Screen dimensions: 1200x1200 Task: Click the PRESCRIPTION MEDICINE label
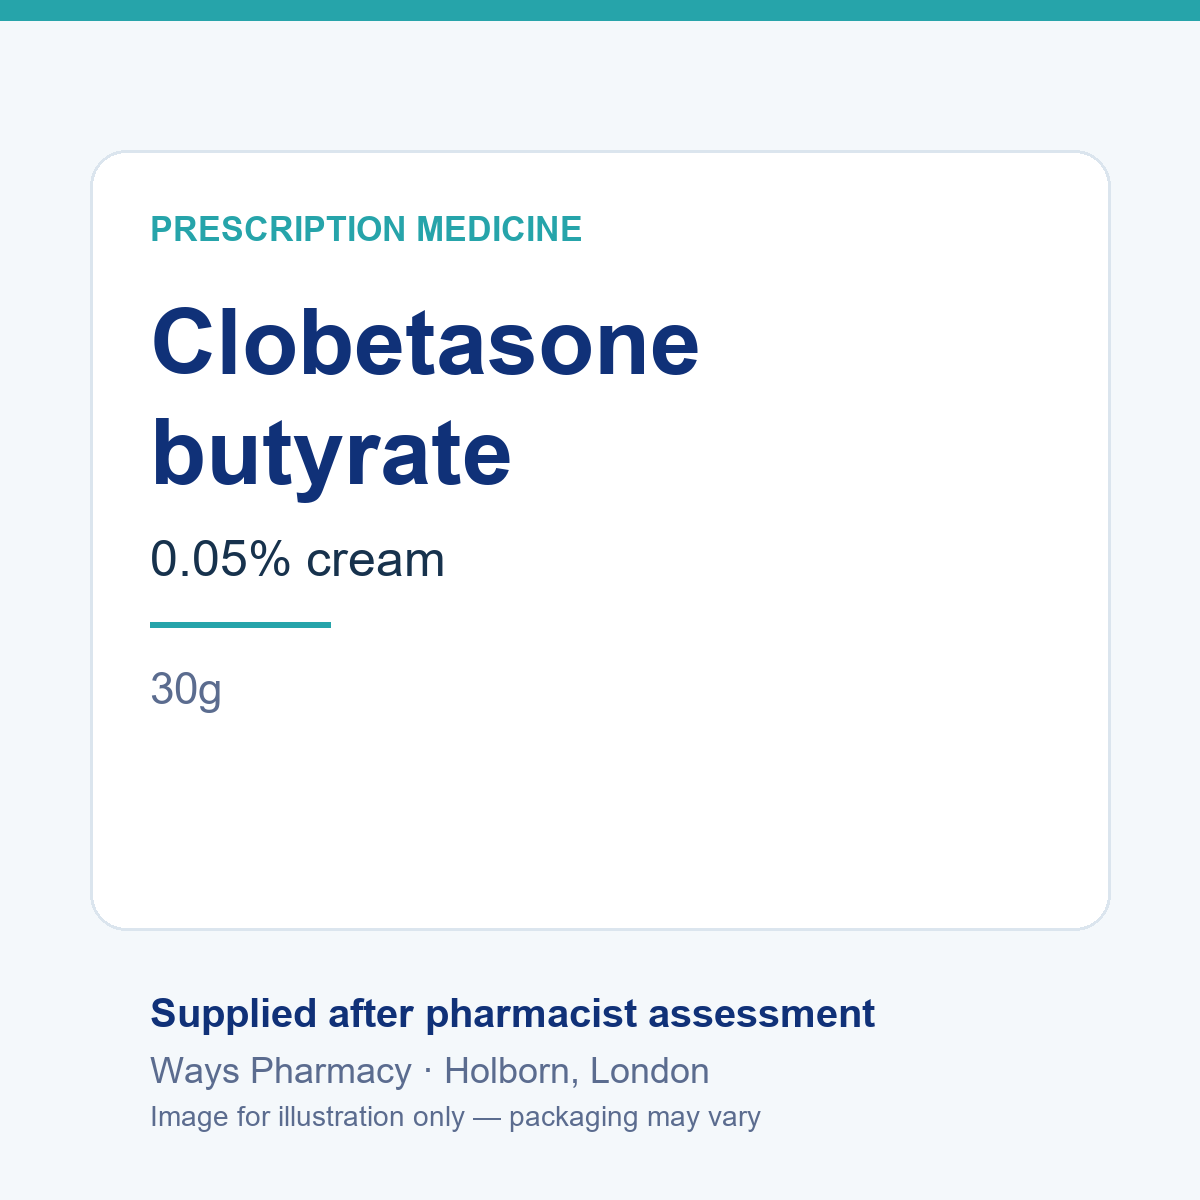coord(366,230)
